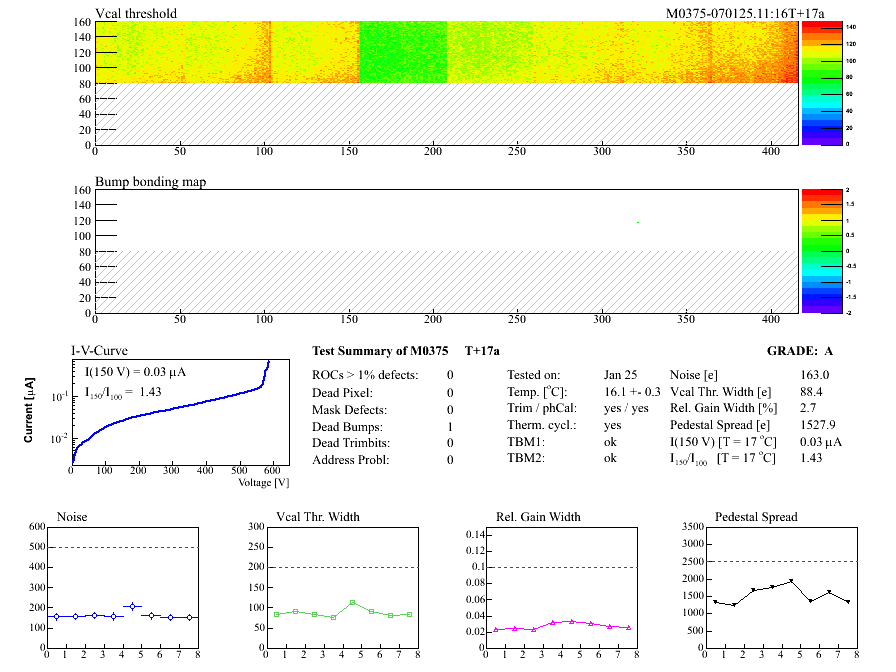Click the Tested on date Jan 25
Screen dimensions: 896x672
pos(620,375)
